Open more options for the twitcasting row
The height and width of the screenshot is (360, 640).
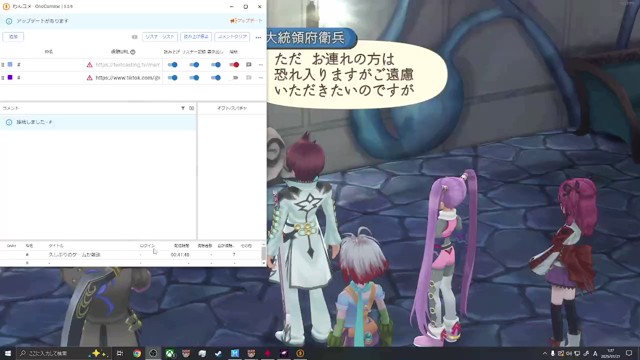[x=261, y=64]
